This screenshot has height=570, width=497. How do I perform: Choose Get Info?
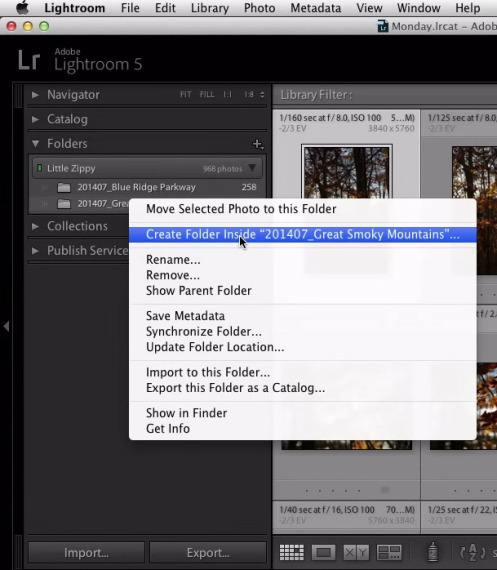tap(302, 429)
